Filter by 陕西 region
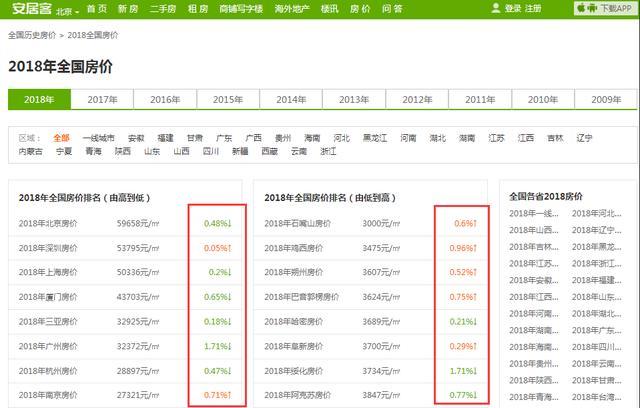The width and height of the screenshot is (640, 408). tap(123, 151)
